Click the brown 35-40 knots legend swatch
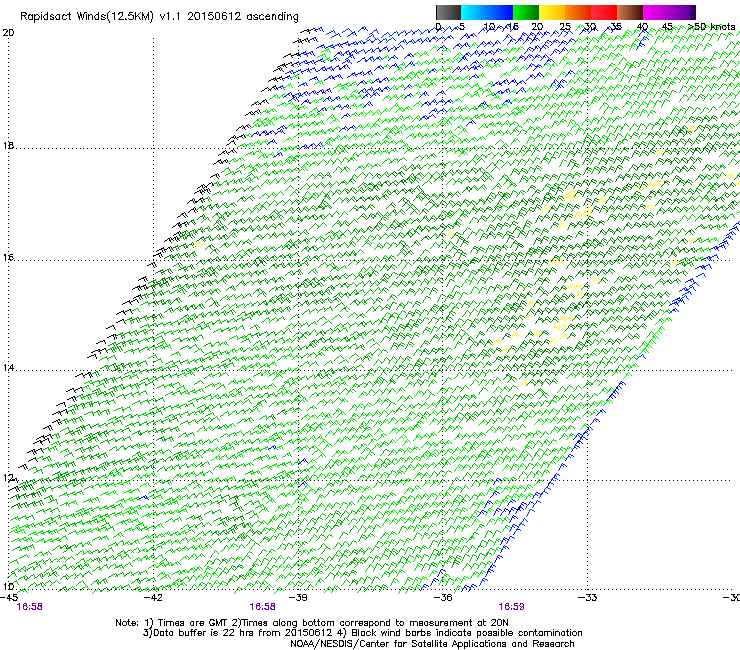740x650 pixels. (x=630, y=12)
